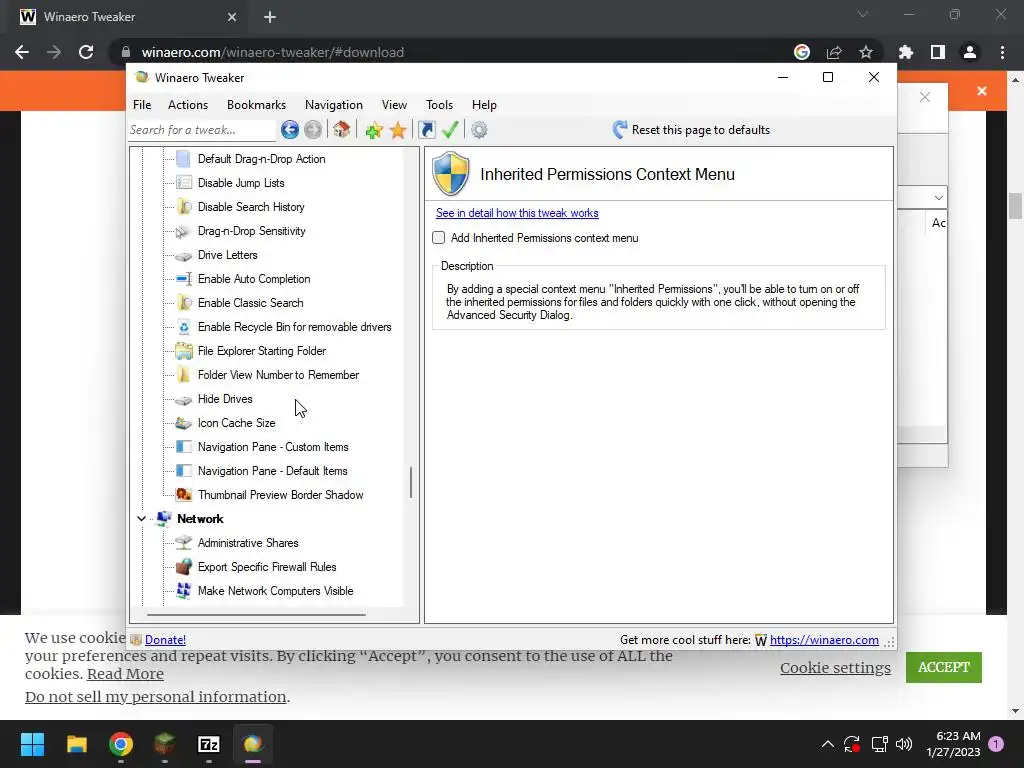Show hidden tray icons chevron

827,744
